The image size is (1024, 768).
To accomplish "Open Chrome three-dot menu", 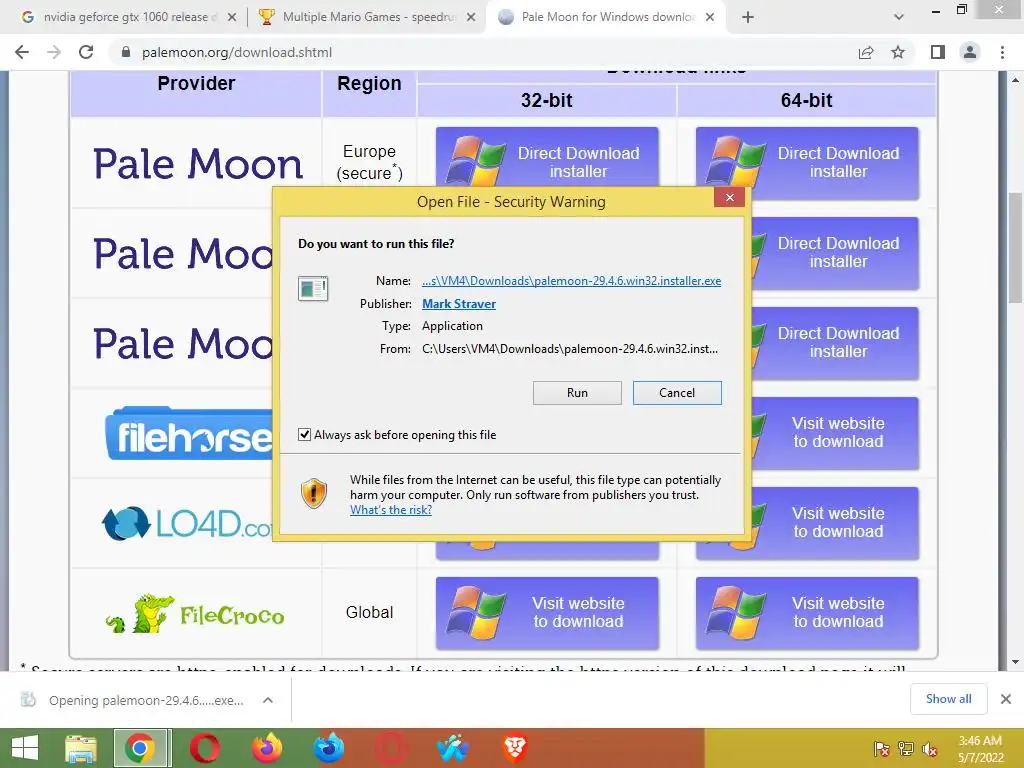I will [1002, 52].
